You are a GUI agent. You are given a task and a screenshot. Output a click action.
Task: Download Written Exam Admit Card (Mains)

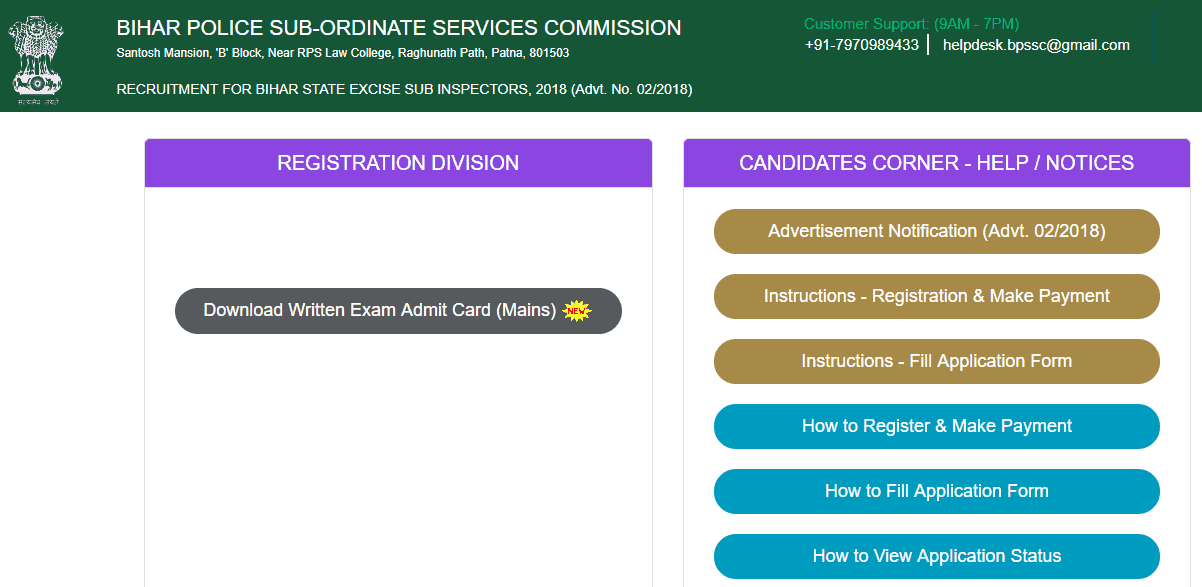380,311
